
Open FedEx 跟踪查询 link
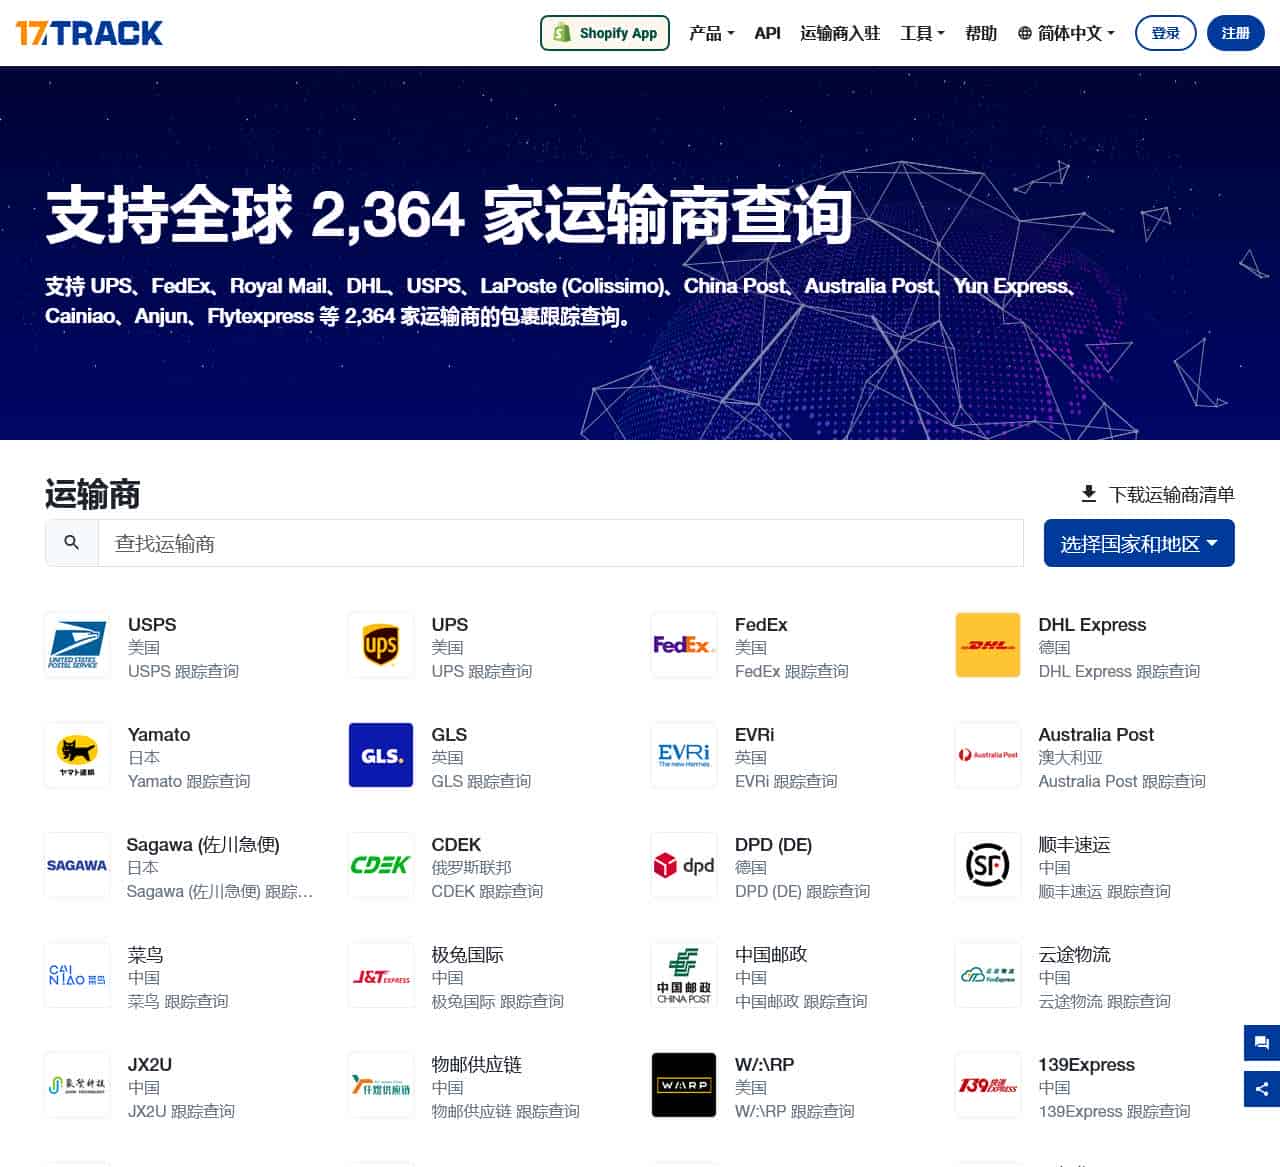coord(791,671)
